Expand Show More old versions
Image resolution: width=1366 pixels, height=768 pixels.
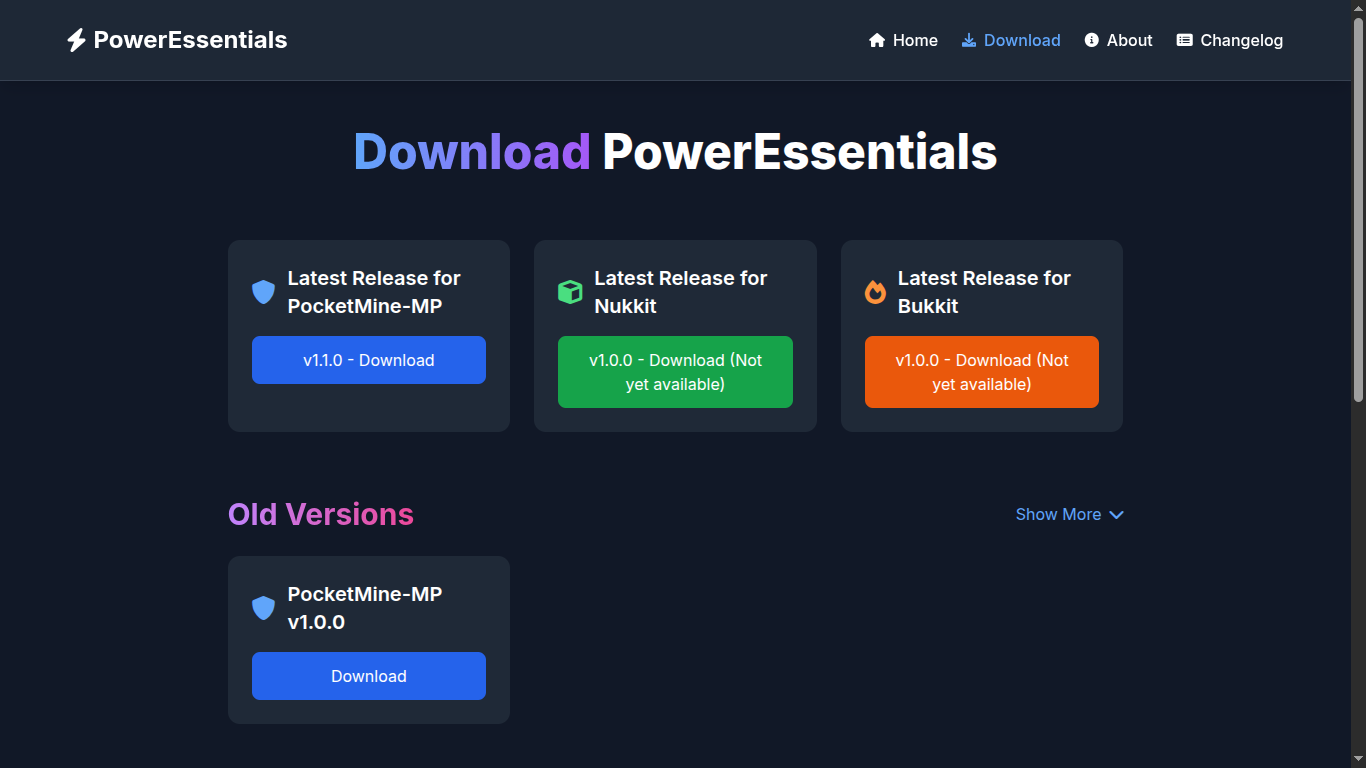coord(1070,514)
